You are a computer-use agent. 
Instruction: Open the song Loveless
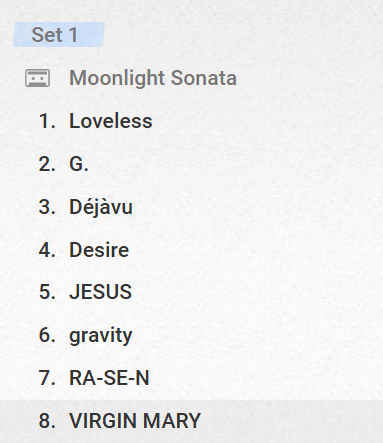[x=111, y=121]
